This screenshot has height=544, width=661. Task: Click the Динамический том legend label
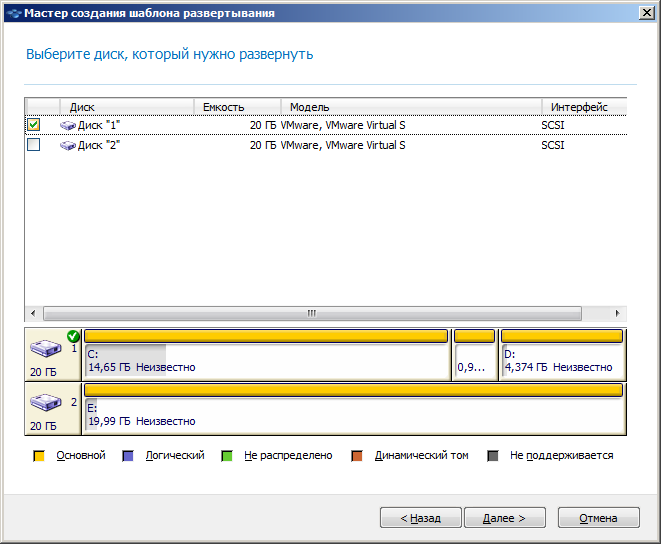[422, 455]
